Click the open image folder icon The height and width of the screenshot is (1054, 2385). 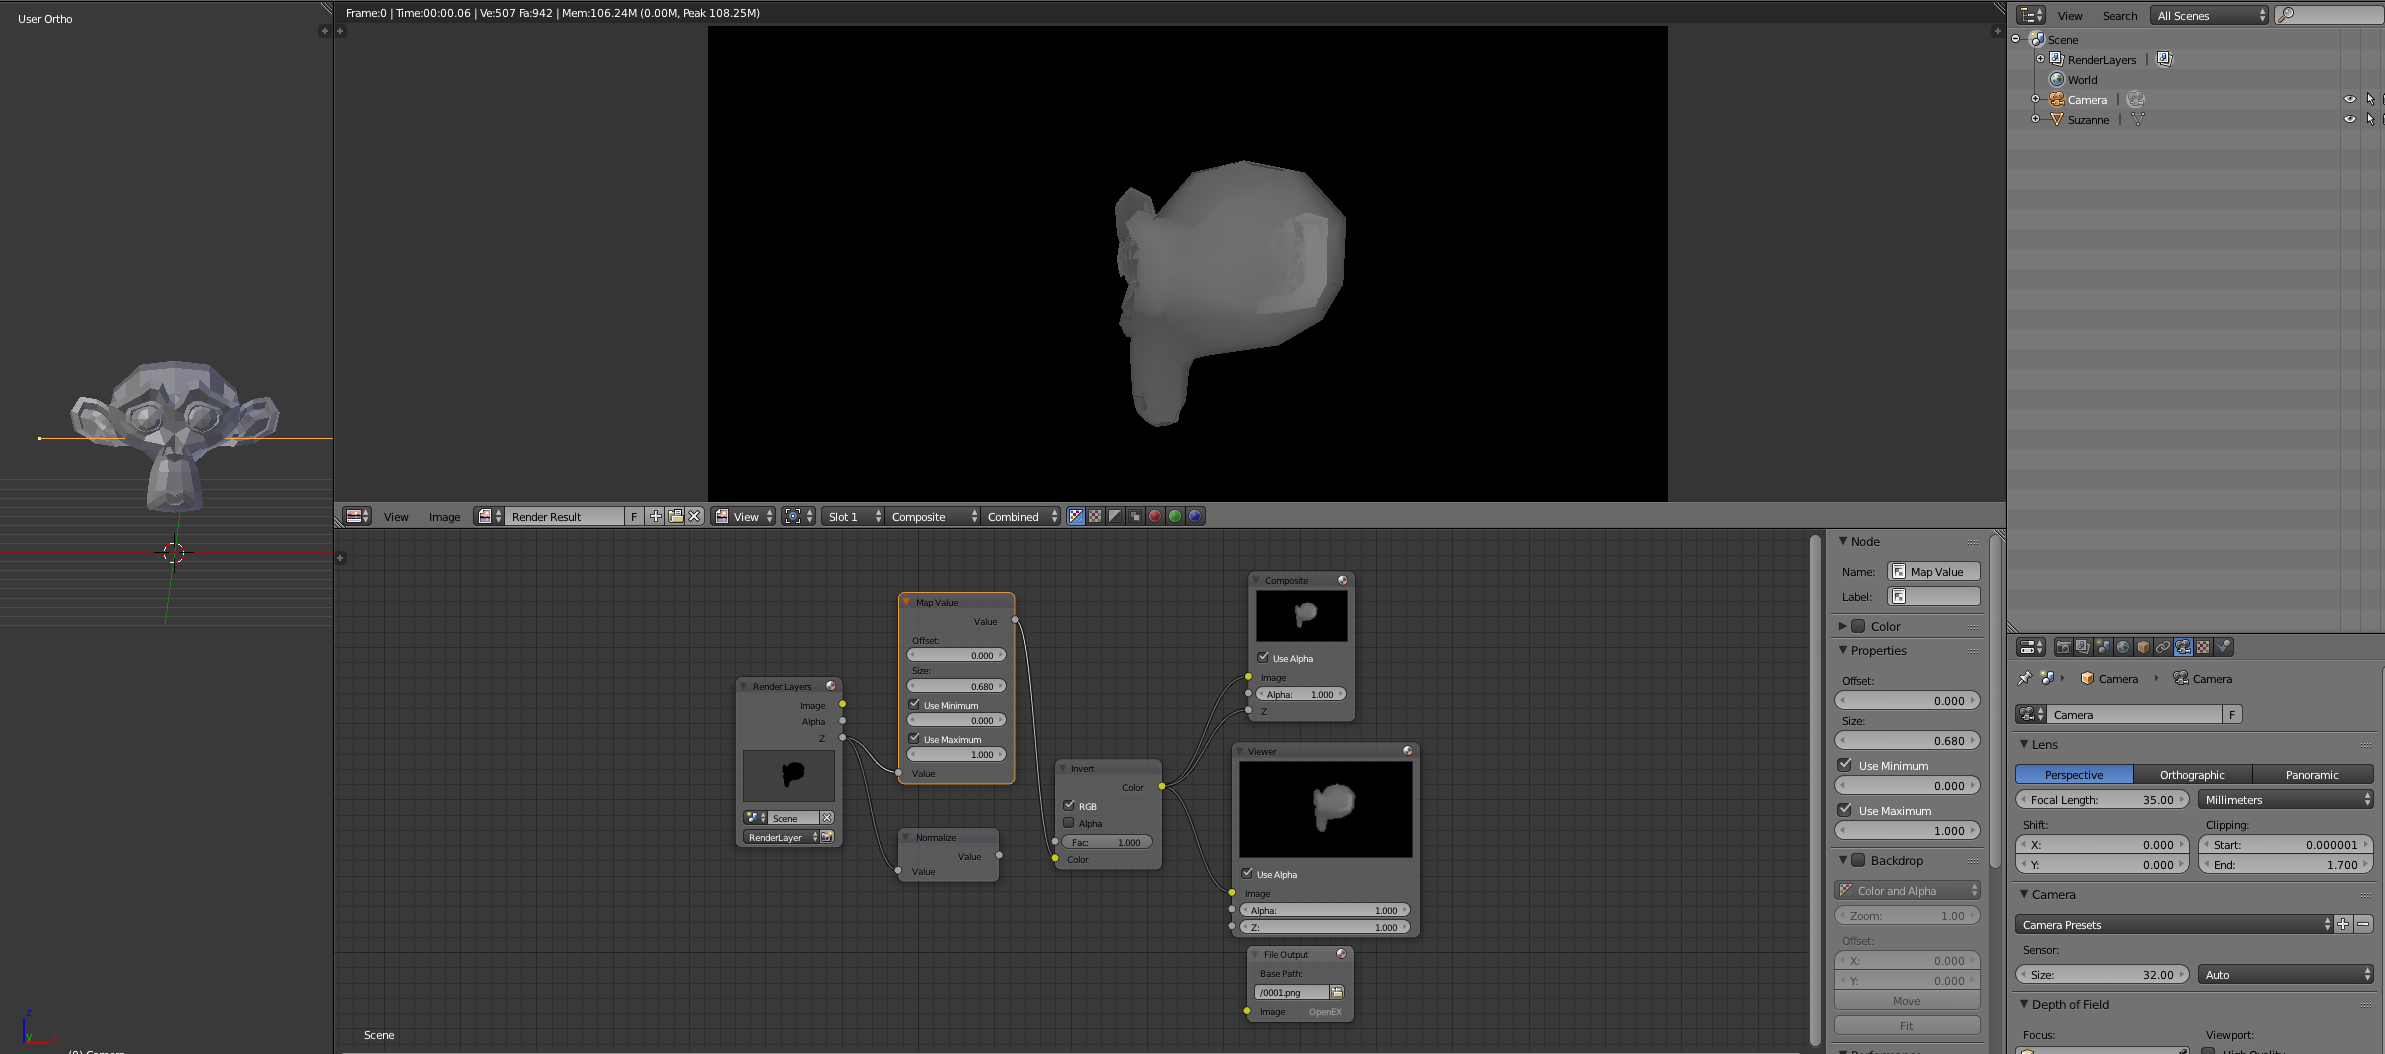[x=675, y=516]
